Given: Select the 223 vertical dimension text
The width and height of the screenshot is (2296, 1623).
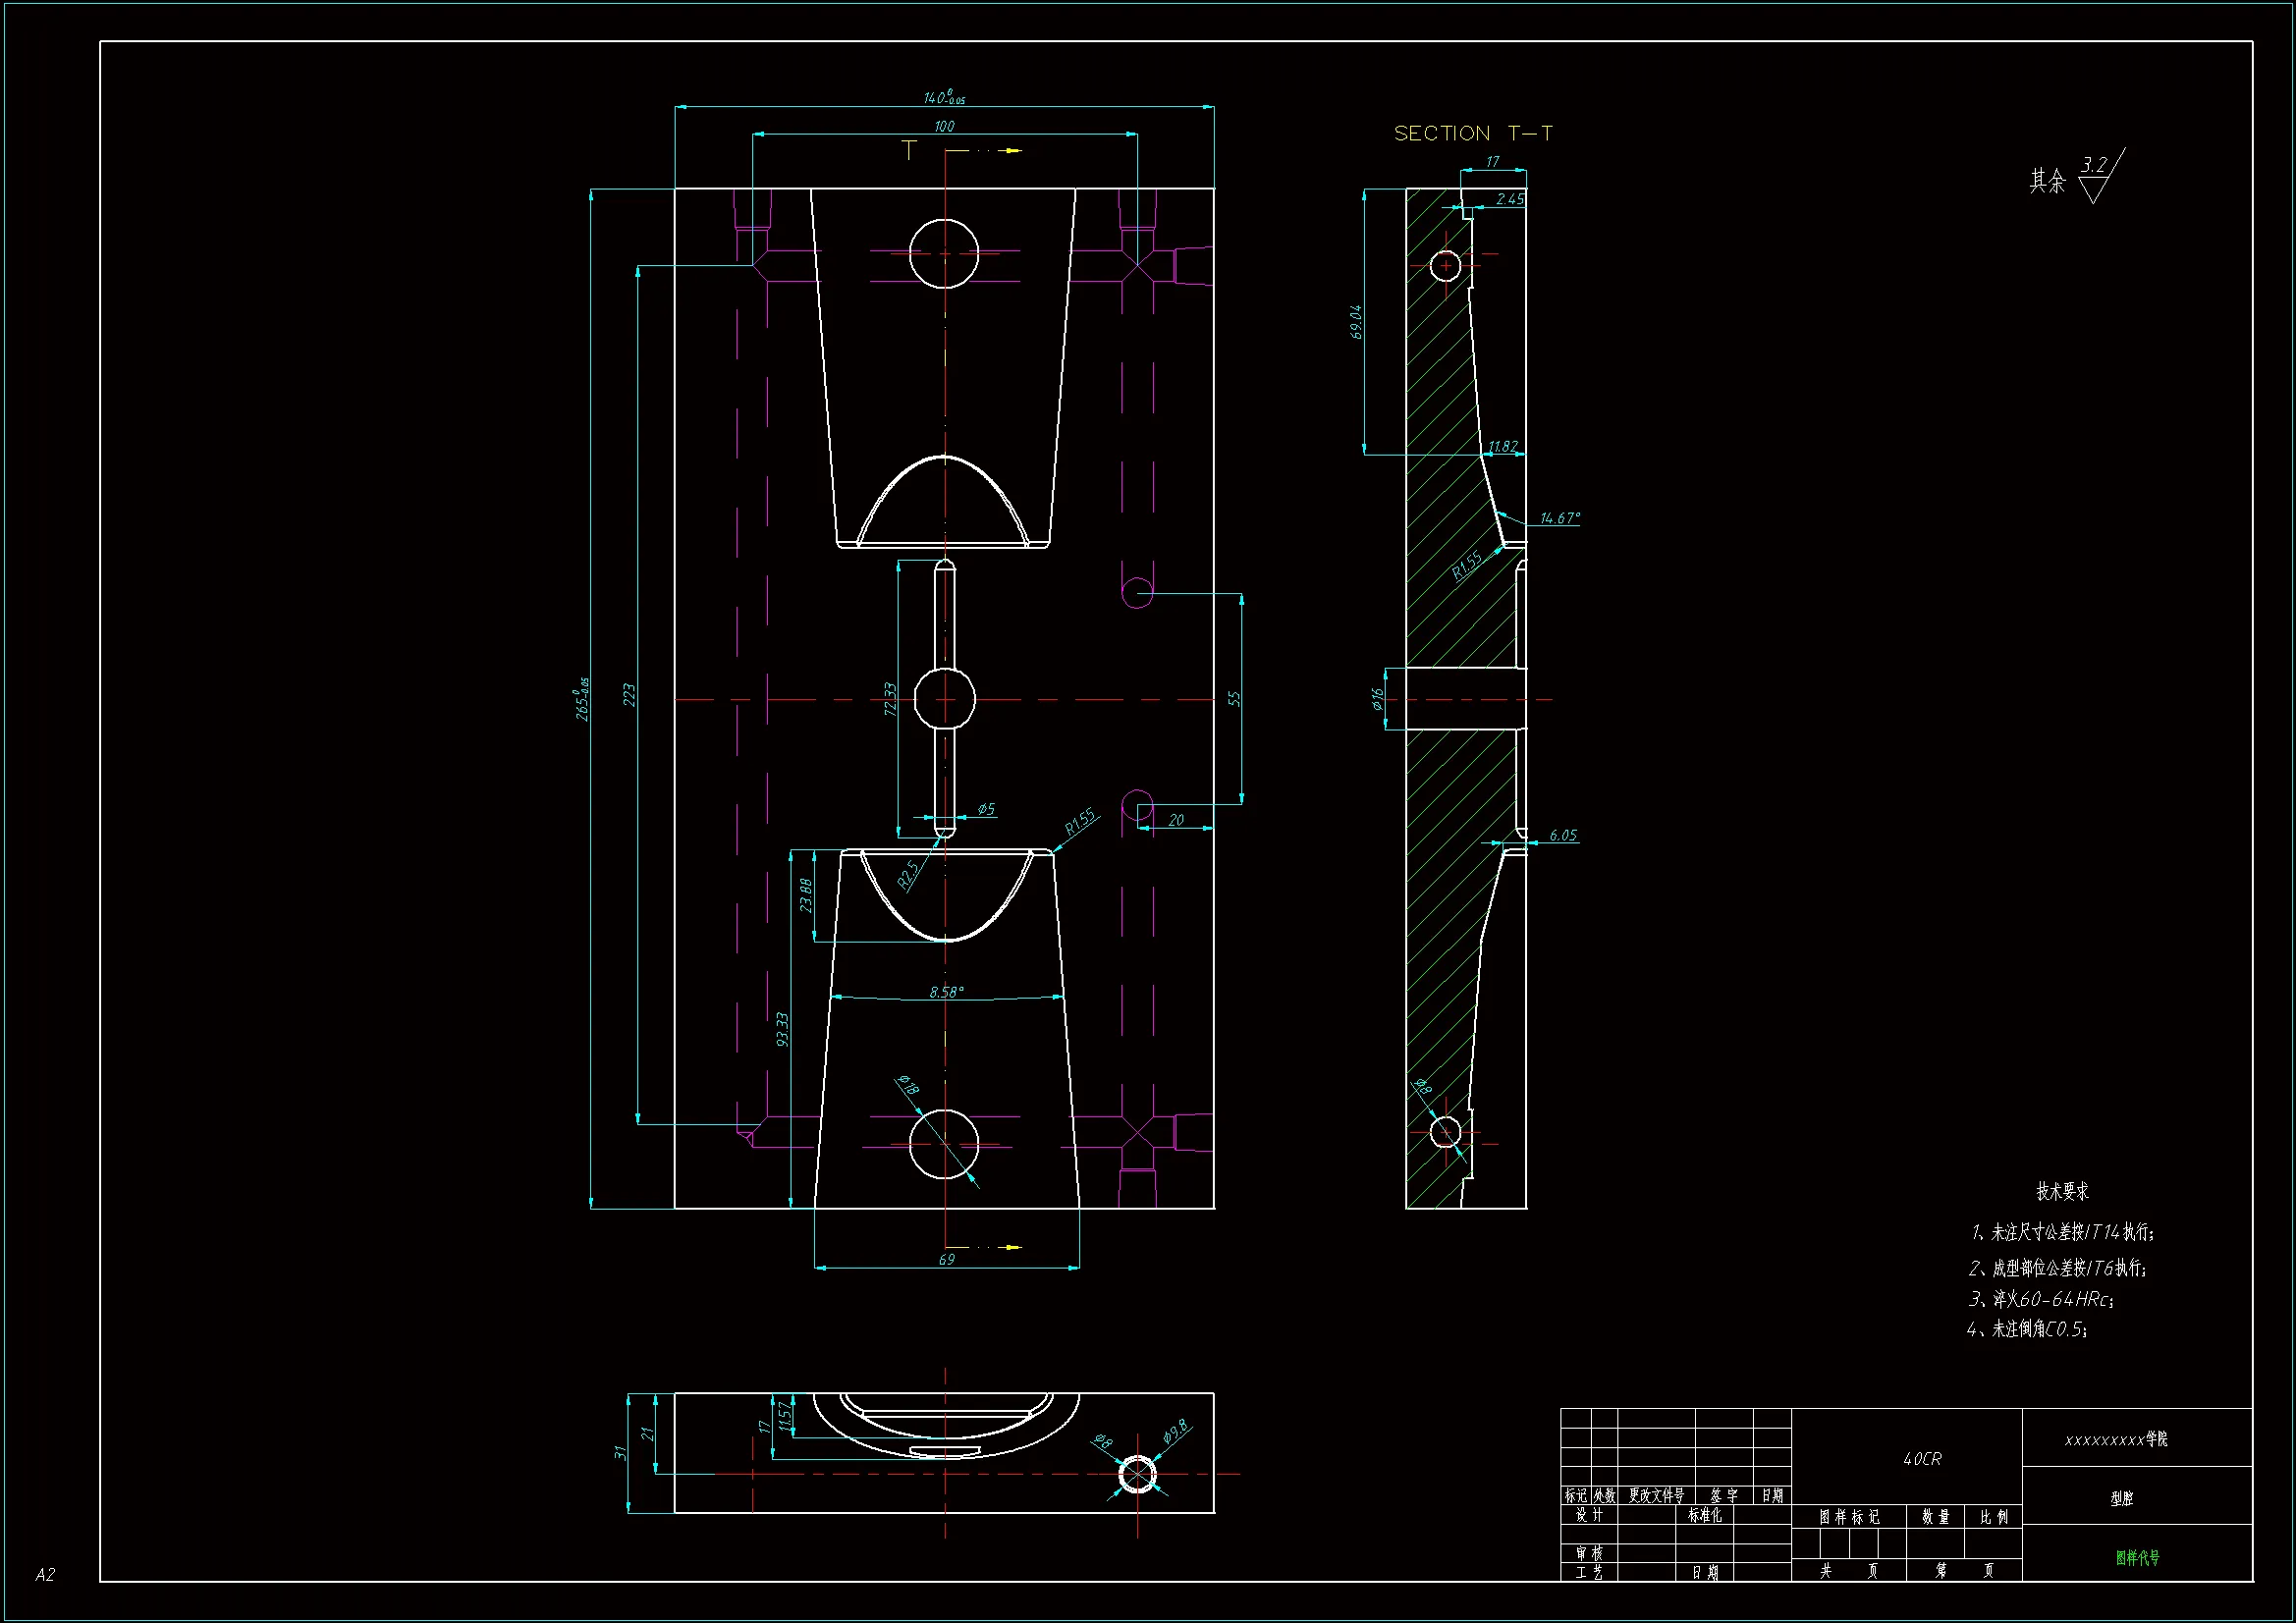Looking at the screenshot, I should coord(629,695).
